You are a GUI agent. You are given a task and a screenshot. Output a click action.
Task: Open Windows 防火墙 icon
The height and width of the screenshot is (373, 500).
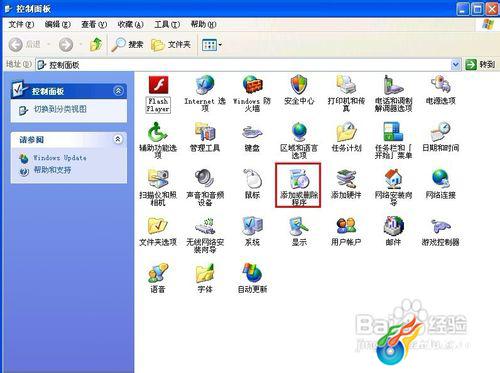click(x=252, y=93)
